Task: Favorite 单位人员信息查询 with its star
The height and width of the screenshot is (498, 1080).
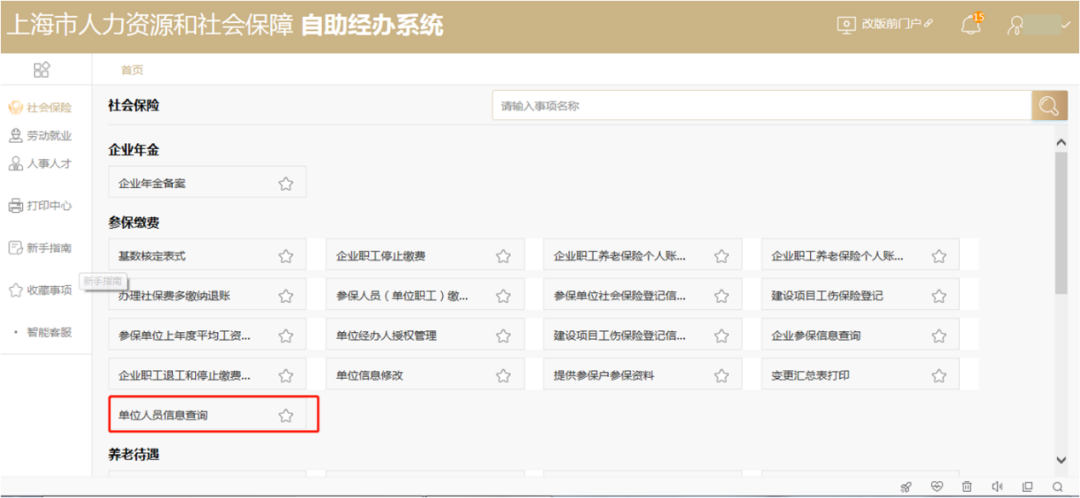Action: (286, 415)
